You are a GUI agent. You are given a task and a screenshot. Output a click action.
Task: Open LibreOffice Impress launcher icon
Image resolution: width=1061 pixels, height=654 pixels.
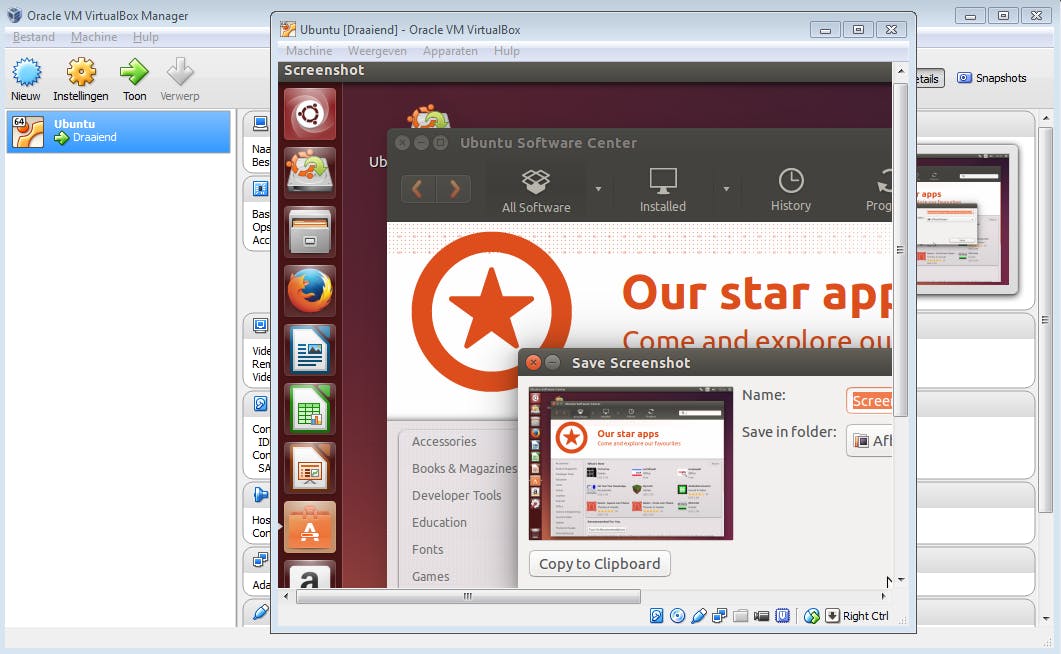310,468
